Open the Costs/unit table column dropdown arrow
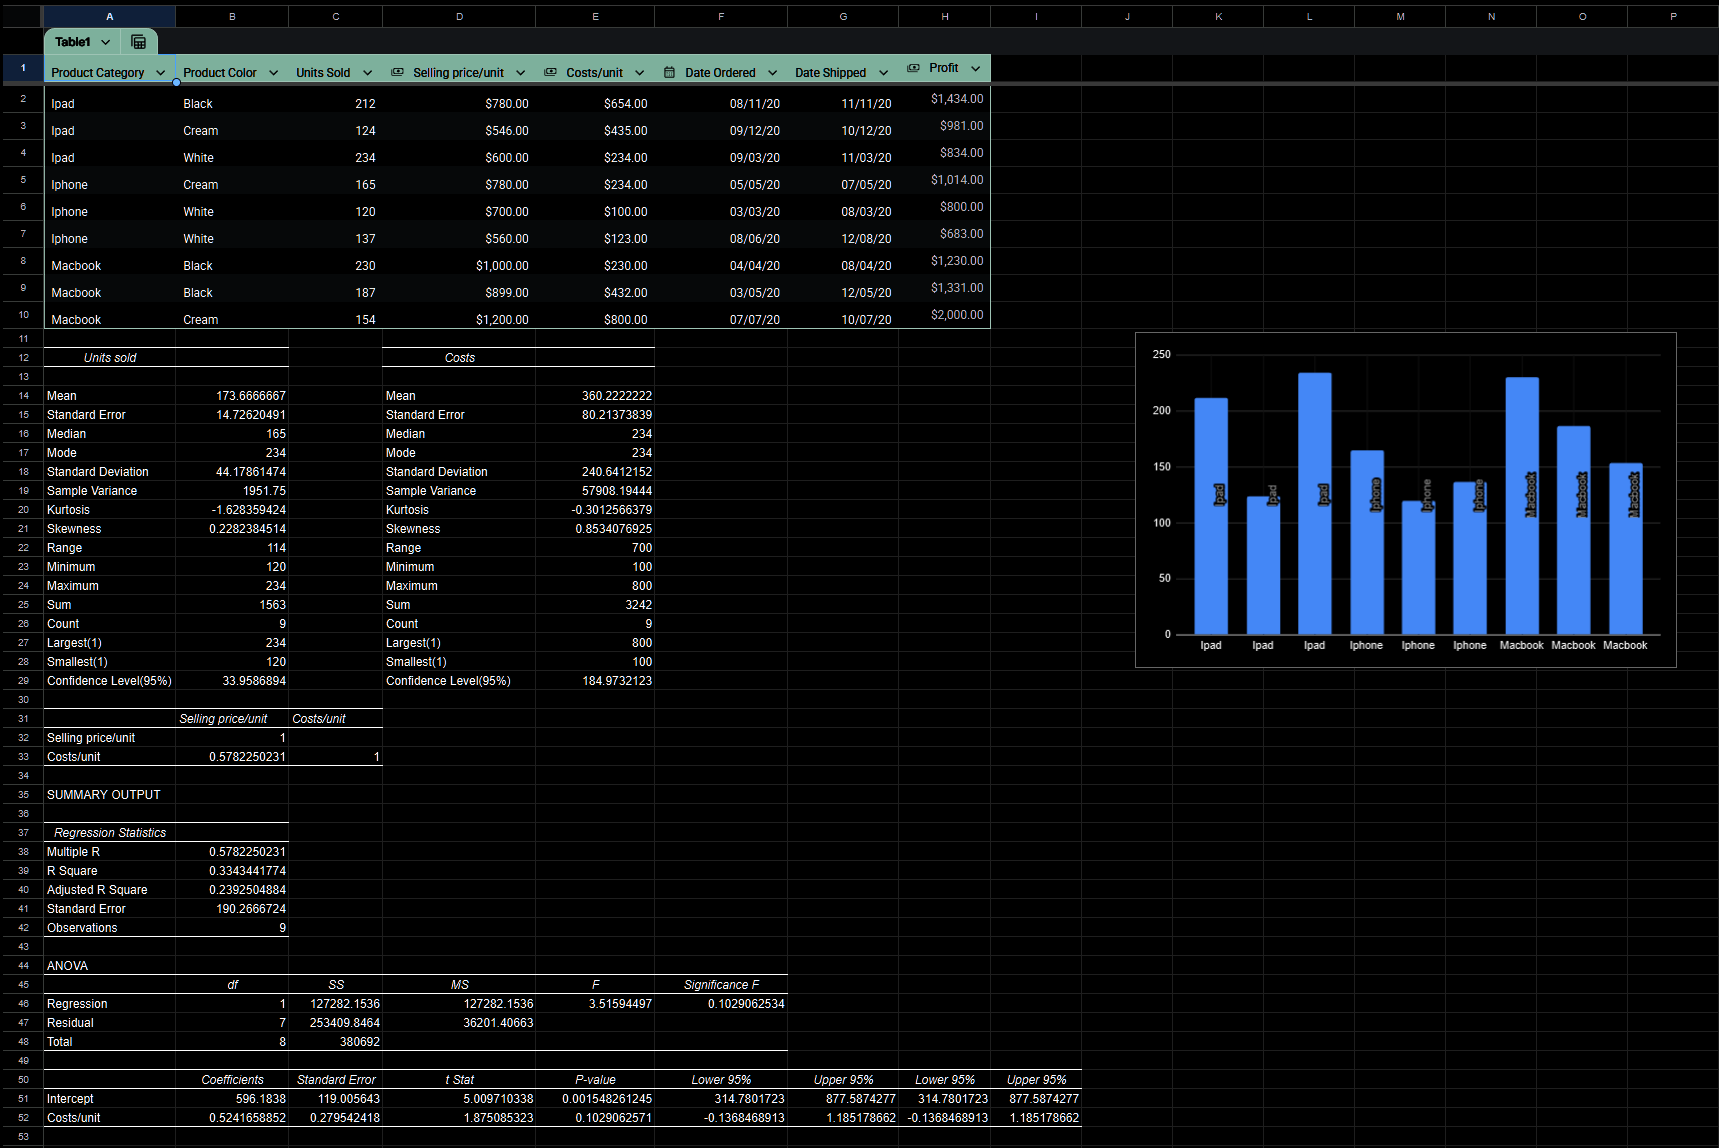 pos(639,73)
